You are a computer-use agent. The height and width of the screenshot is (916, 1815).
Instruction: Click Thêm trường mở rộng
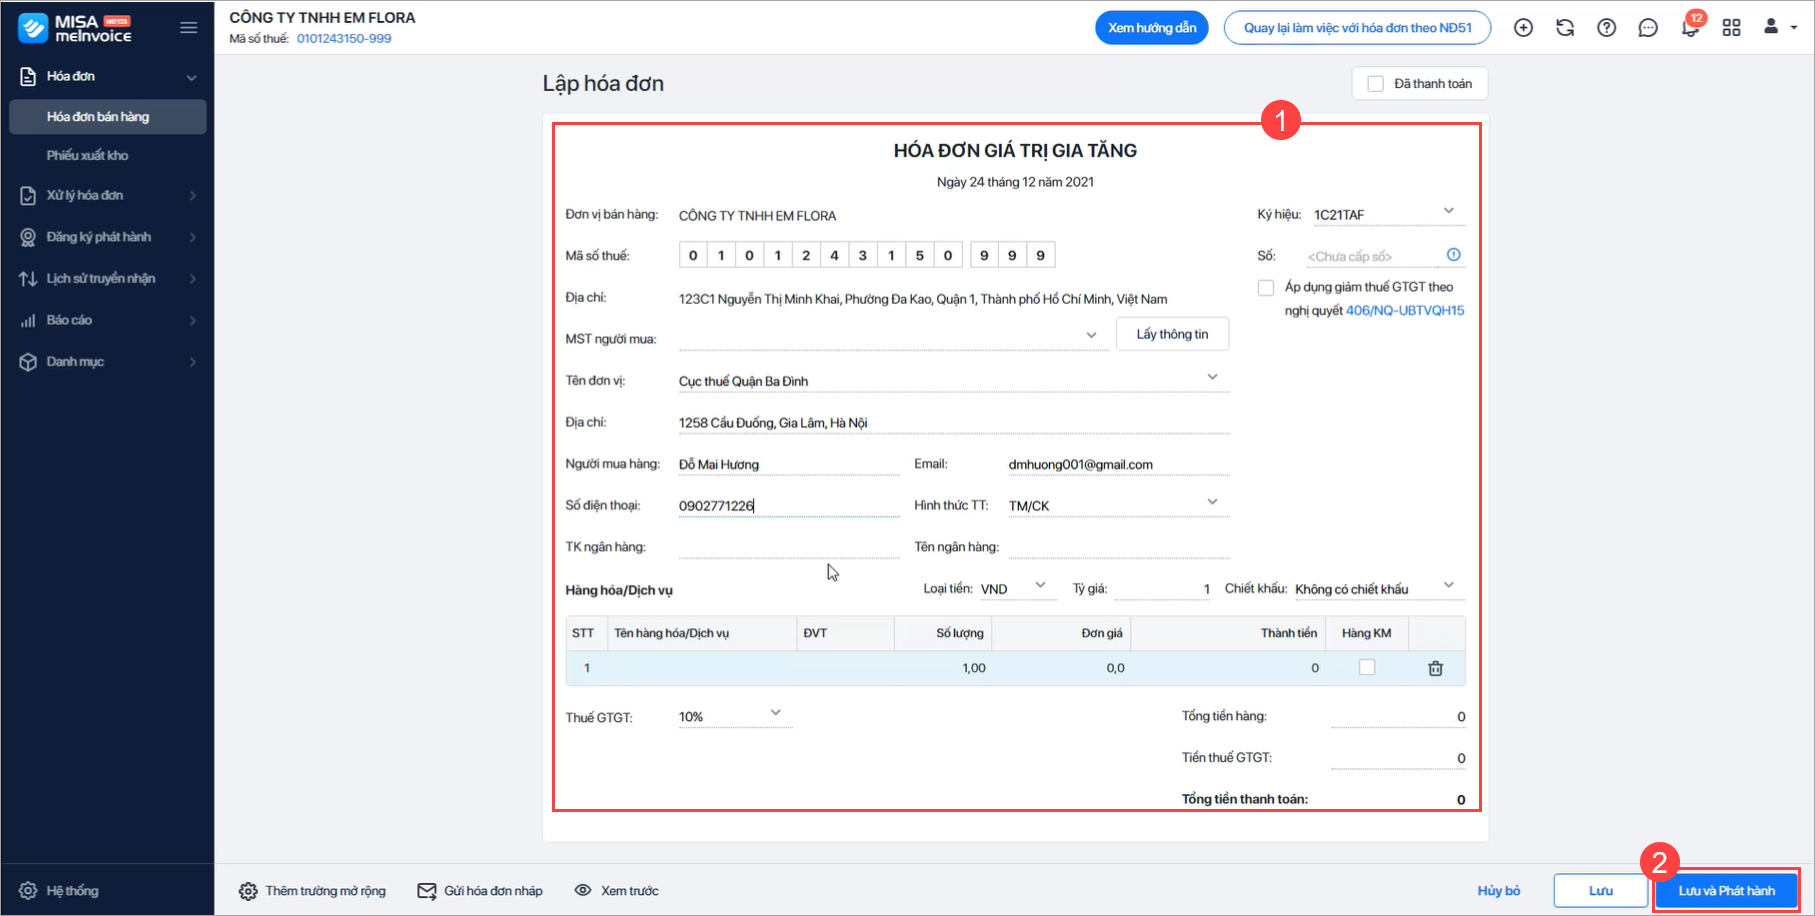[312, 891]
